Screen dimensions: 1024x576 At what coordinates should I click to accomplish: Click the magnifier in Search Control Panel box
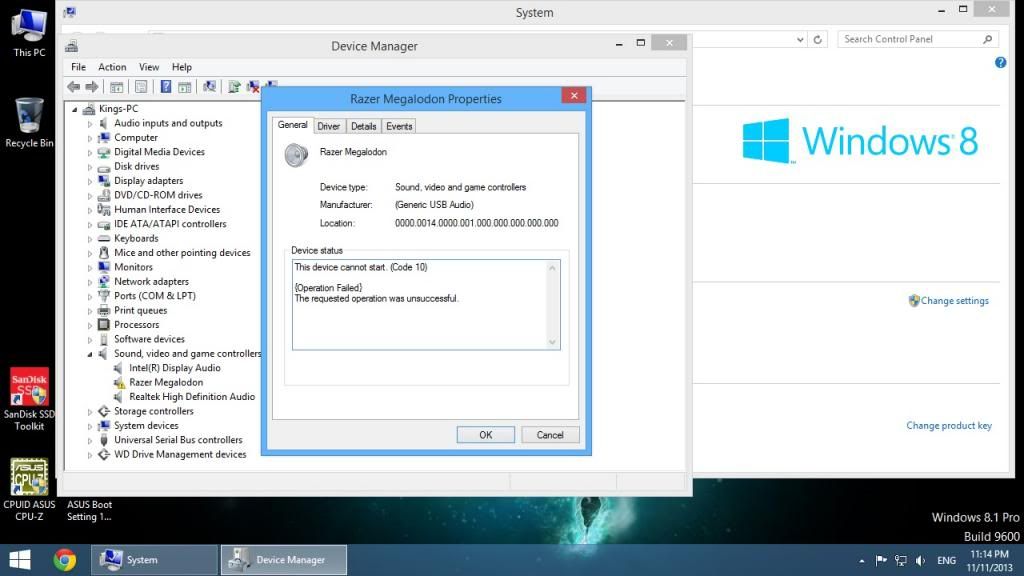point(987,39)
